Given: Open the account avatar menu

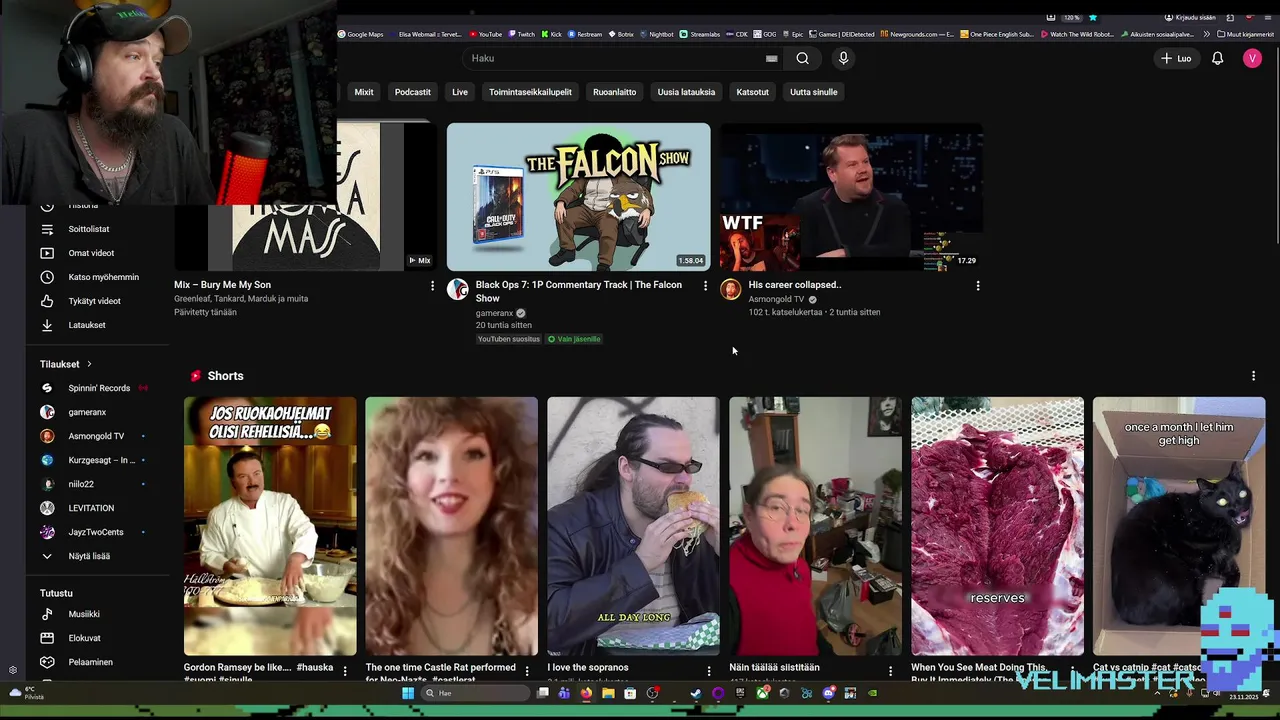Looking at the screenshot, I should pos(1252,58).
